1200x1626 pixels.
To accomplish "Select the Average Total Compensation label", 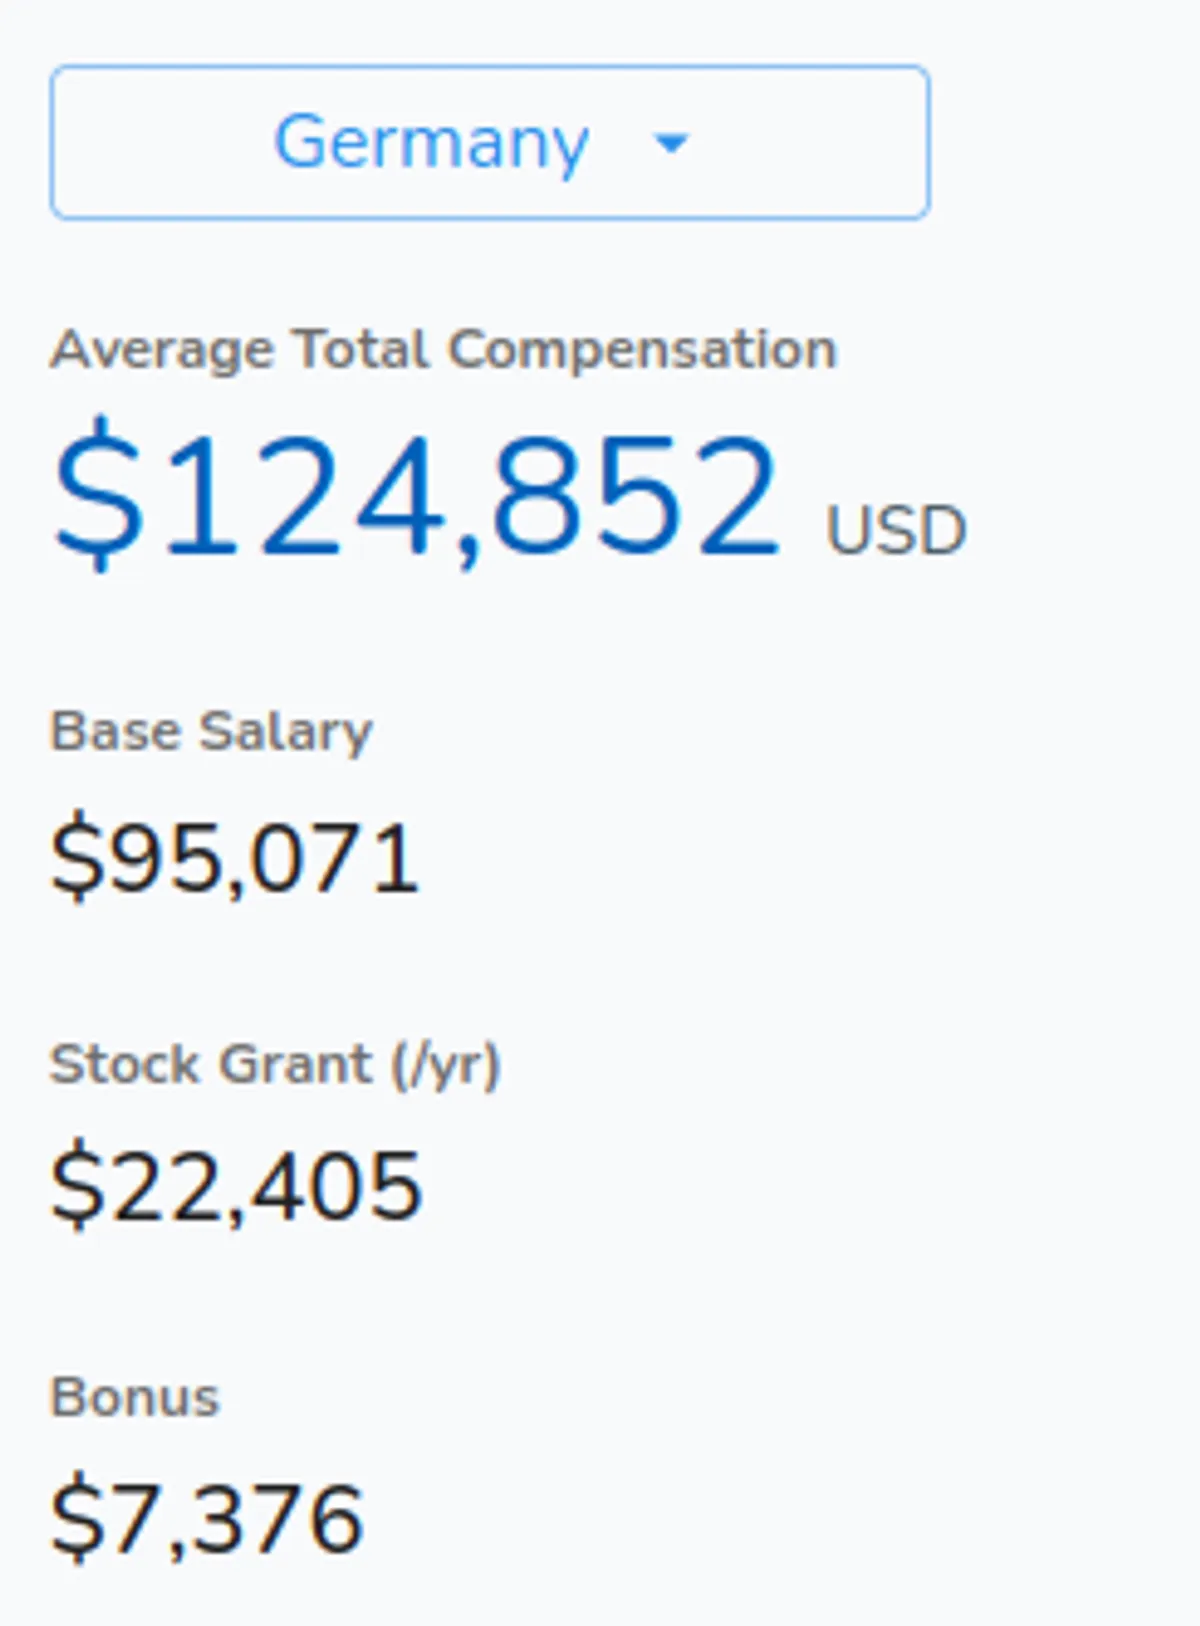I will tap(443, 350).
